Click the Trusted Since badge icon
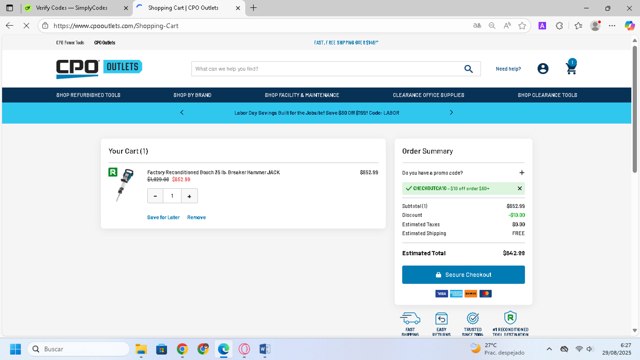The width and height of the screenshot is (640, 360). coord(473,318)
